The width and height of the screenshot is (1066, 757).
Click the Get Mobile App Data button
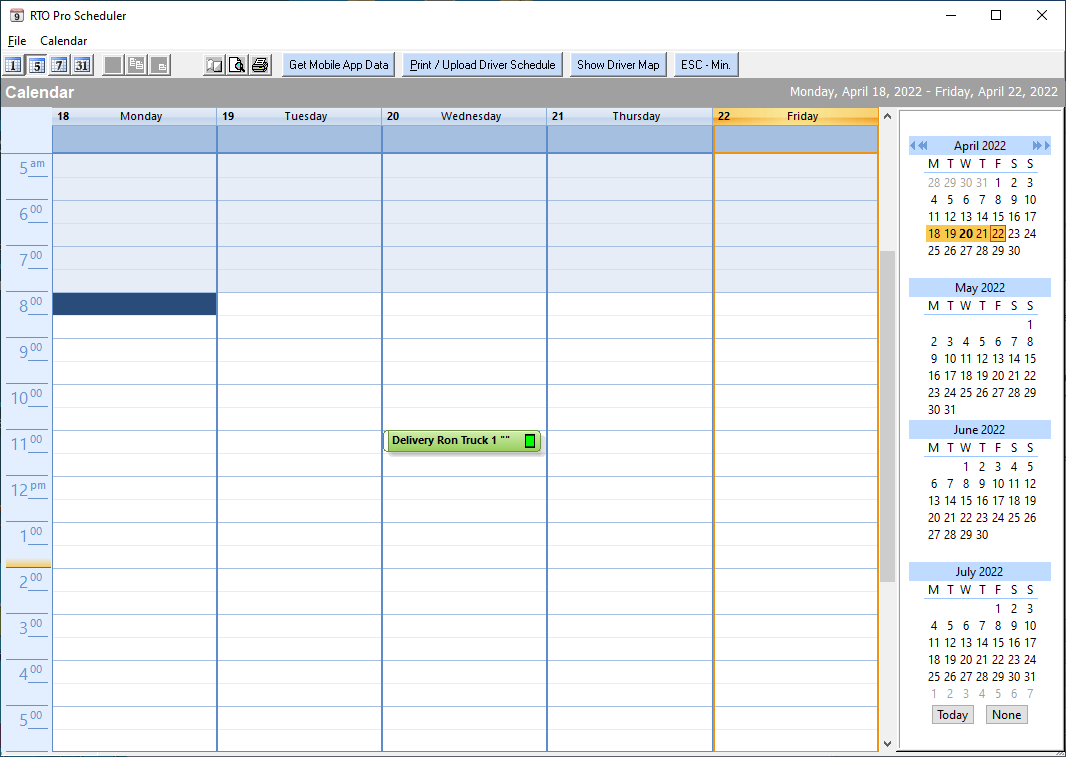pyautogui.click(x=338, y=65)
